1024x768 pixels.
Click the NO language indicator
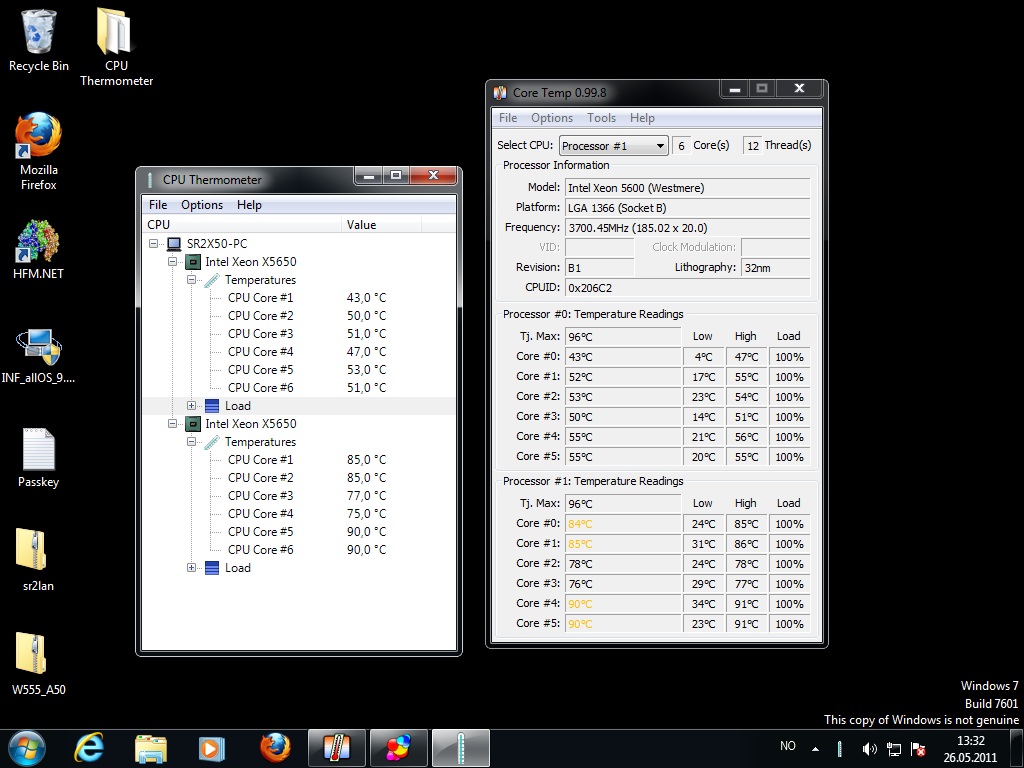pyautogui.click(x=788, y=746)
